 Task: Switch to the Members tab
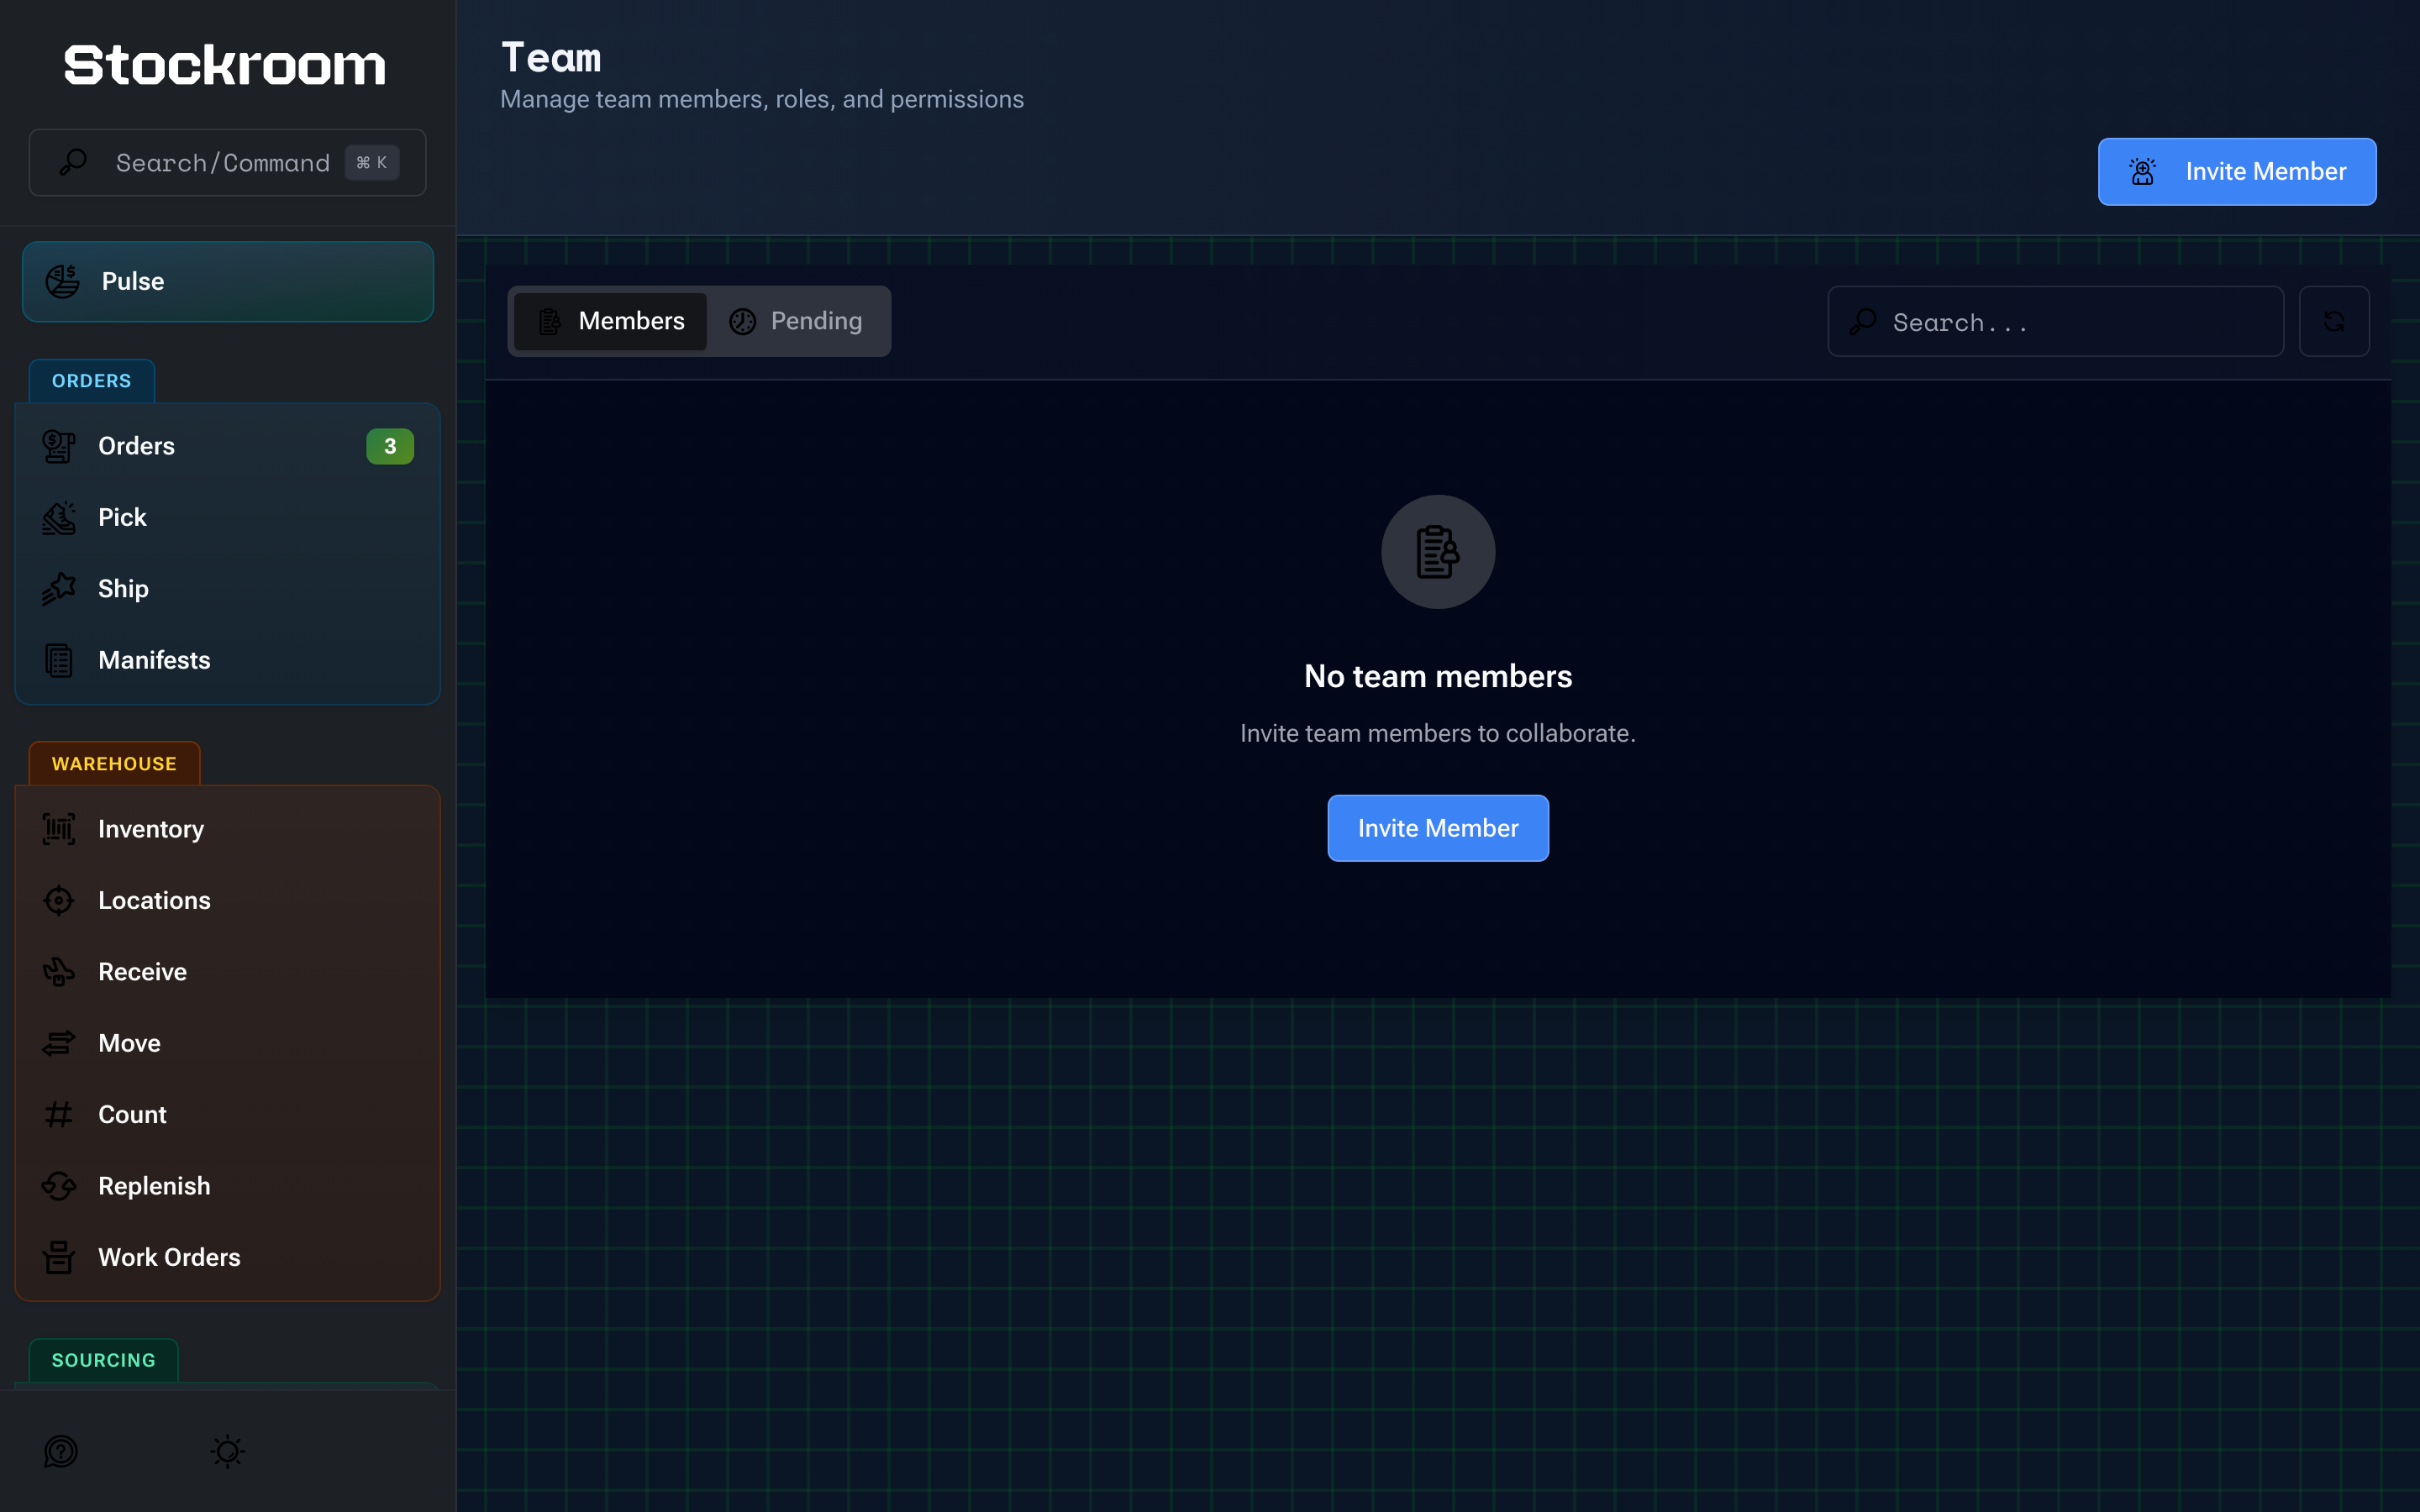[x=610, y=321]
